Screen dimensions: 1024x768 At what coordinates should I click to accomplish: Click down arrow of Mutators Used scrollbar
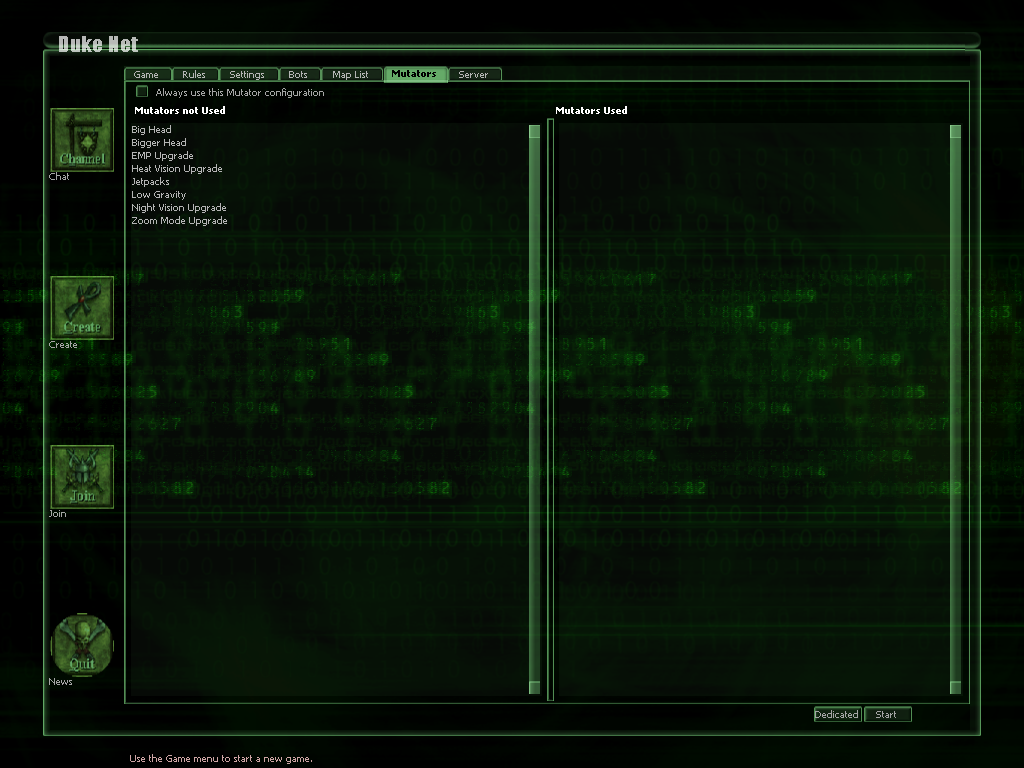pyautogui.click(x=955, y=687)
